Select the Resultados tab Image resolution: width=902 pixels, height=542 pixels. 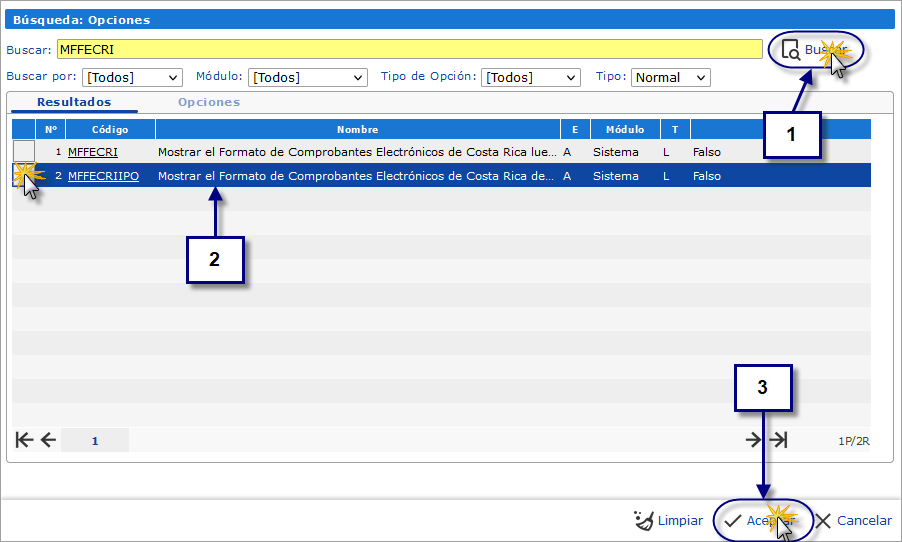click(74, 102)
